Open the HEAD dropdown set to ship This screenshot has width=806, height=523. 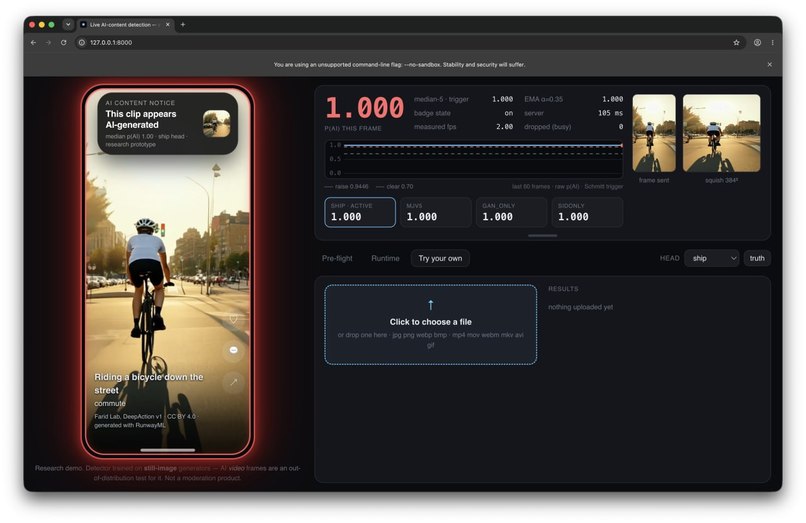(x=712, y=258)
